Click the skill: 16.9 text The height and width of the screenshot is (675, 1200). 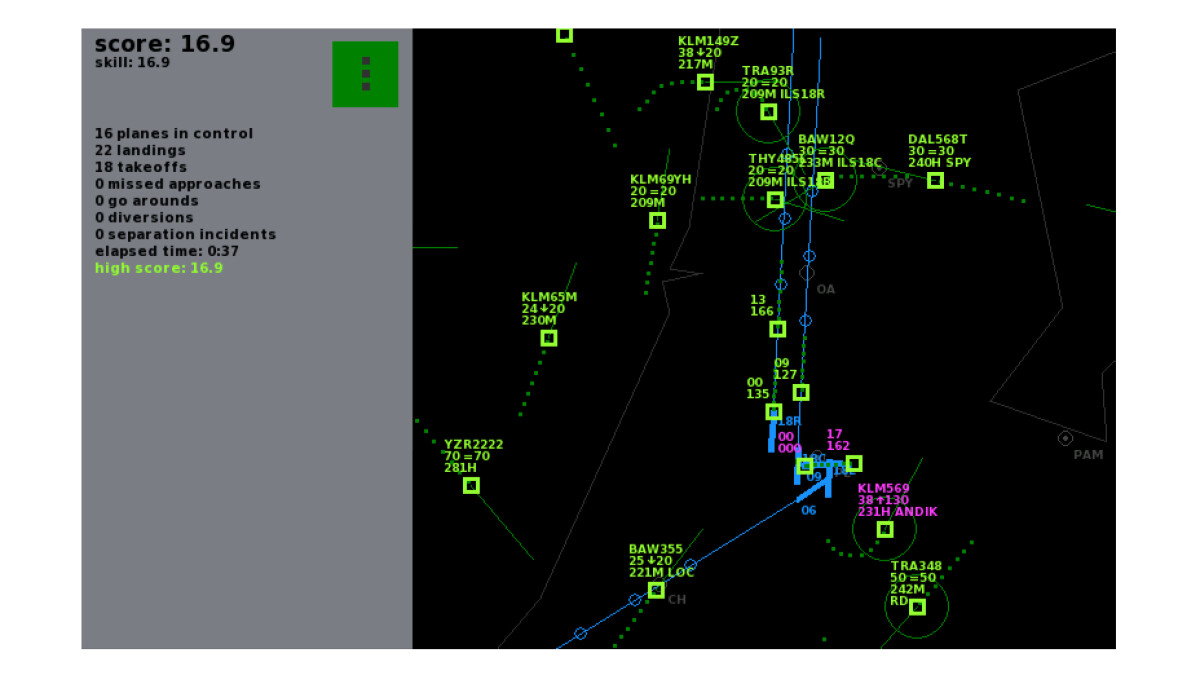132,62
